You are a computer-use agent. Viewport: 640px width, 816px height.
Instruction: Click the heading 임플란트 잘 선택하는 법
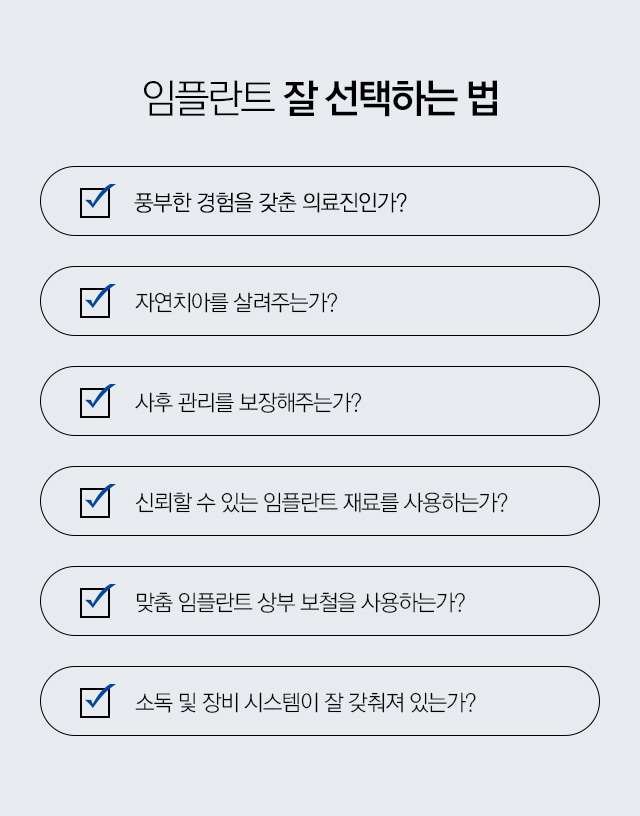click(321, 98)
